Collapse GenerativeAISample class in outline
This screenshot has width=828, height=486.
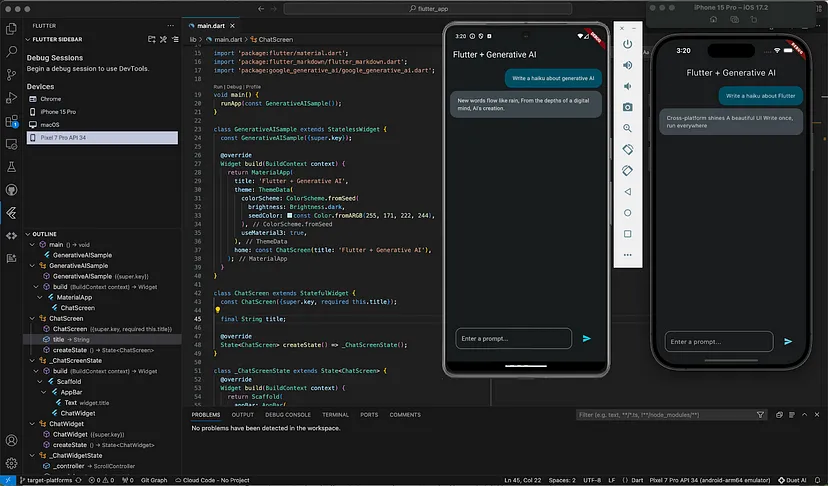pos(32,266)
